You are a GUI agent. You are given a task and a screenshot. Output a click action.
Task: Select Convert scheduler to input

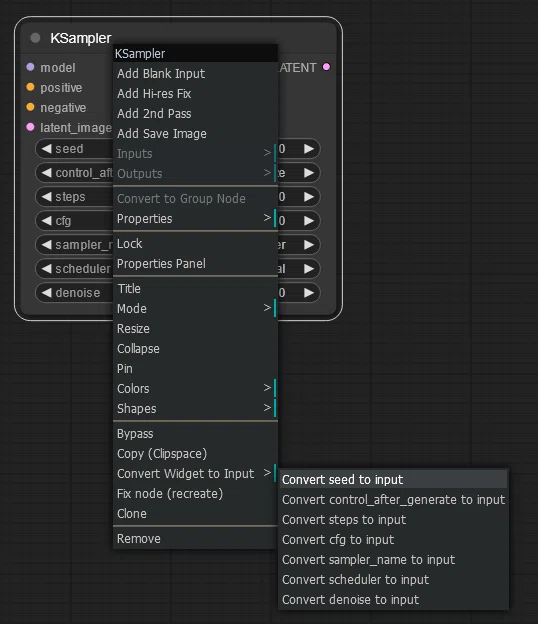click(393, 579)
